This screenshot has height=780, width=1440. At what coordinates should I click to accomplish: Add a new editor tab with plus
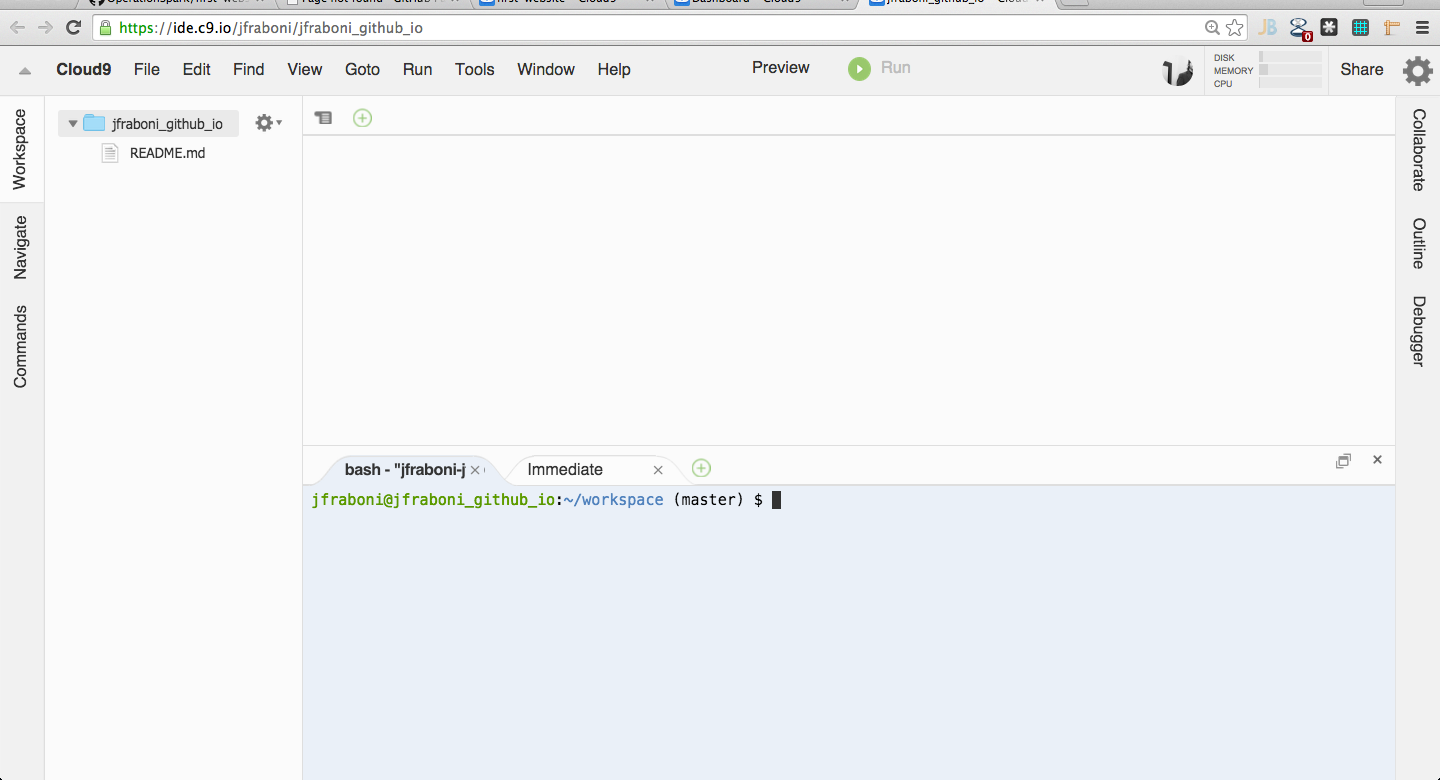pyautogui.click(x=362, y=118)
